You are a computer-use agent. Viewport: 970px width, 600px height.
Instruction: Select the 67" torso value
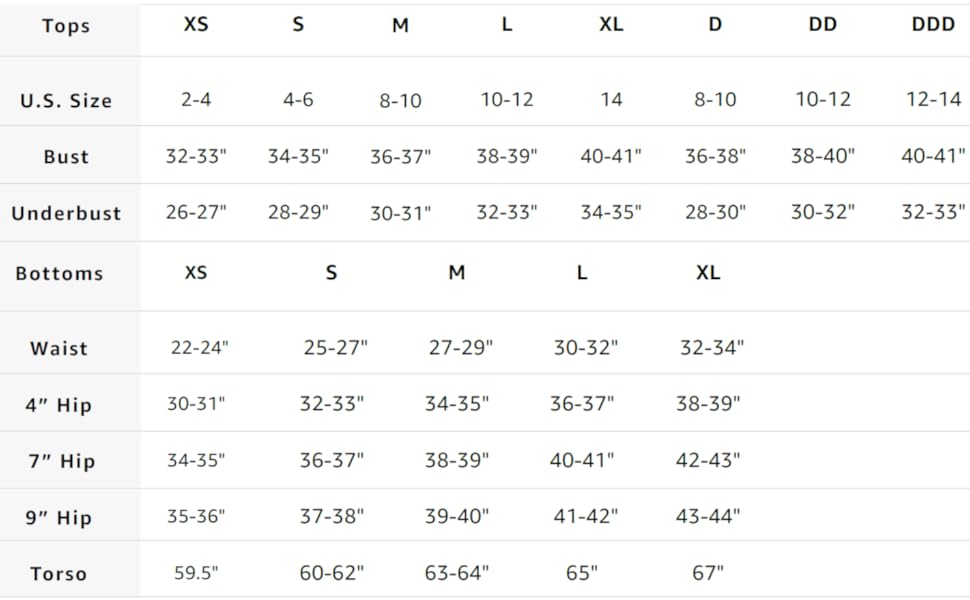708,573
